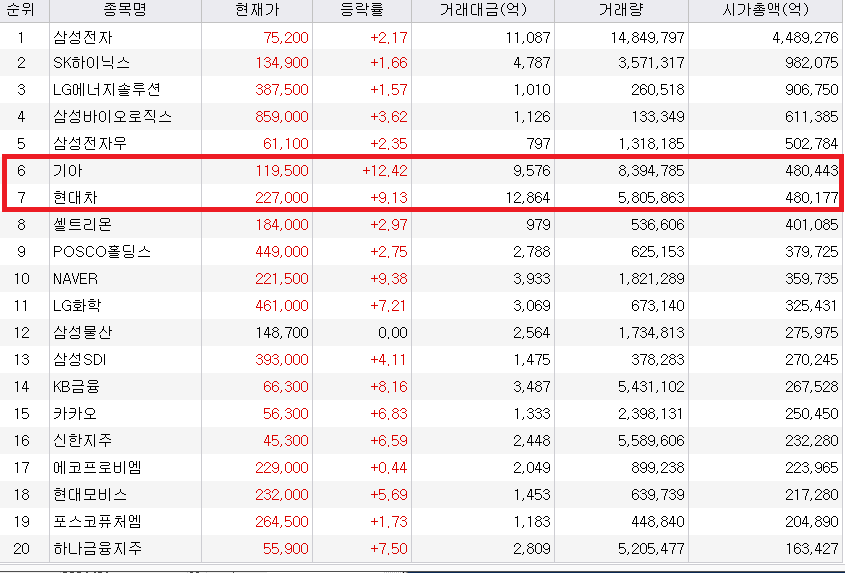The image size is (845, 573).
Task: Click the 982,075 market cap cell
Action: pos(812,63)
